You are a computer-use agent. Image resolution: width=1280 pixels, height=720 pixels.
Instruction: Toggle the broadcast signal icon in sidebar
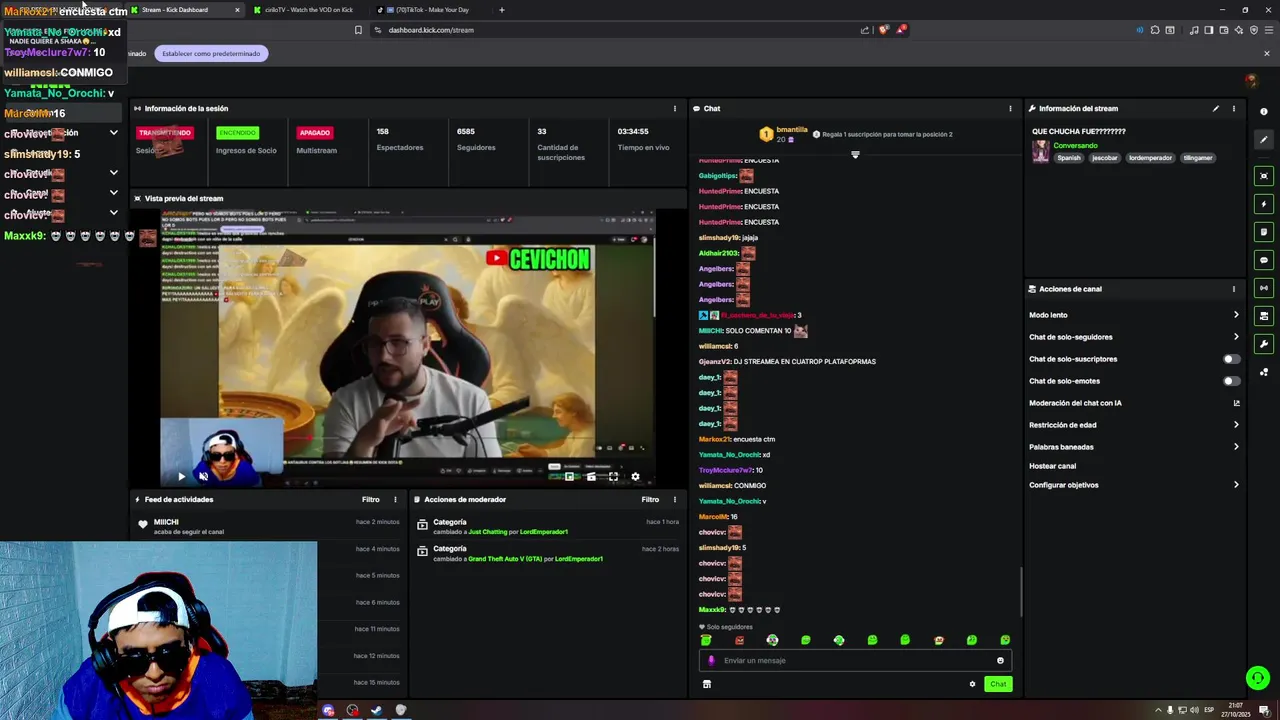click(x=1264, y=288)
